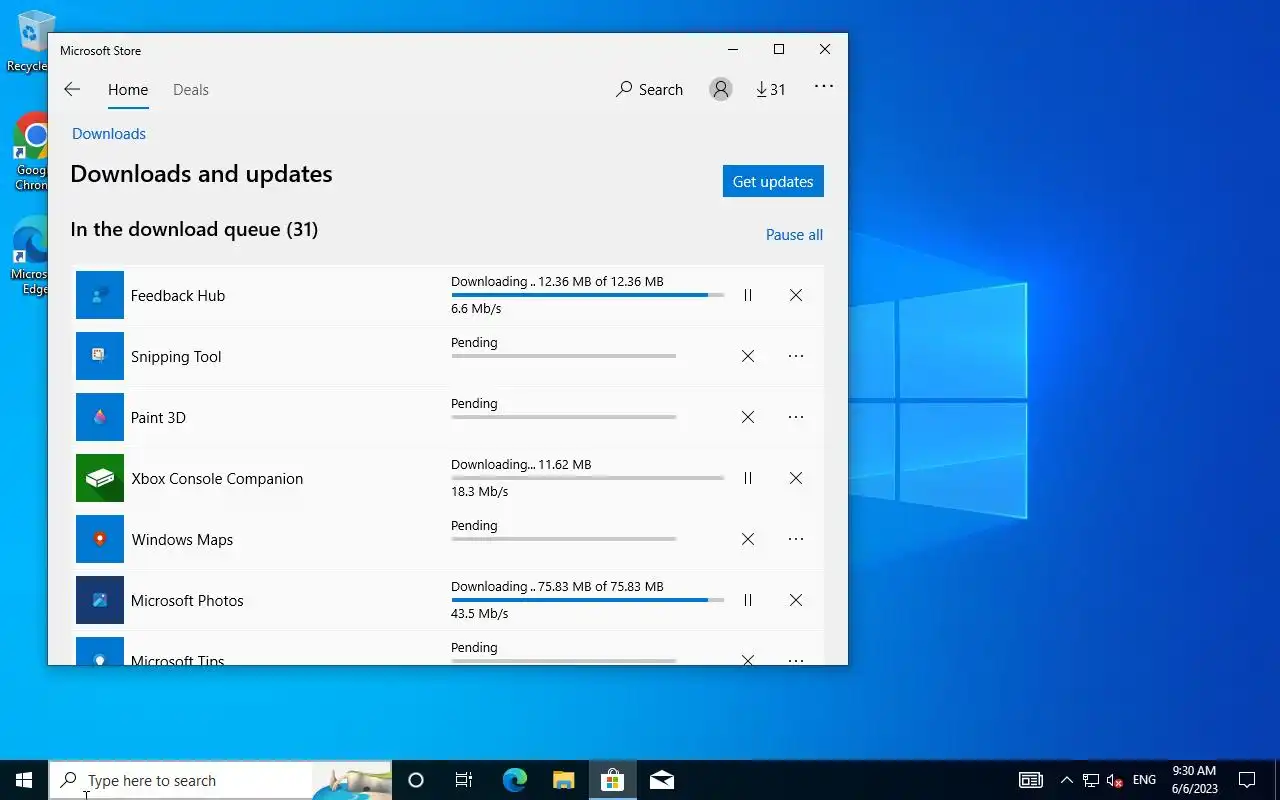Open more options for Paint 3D
The width and height of the screenshot is (1280, 800).
pos(796,417)
